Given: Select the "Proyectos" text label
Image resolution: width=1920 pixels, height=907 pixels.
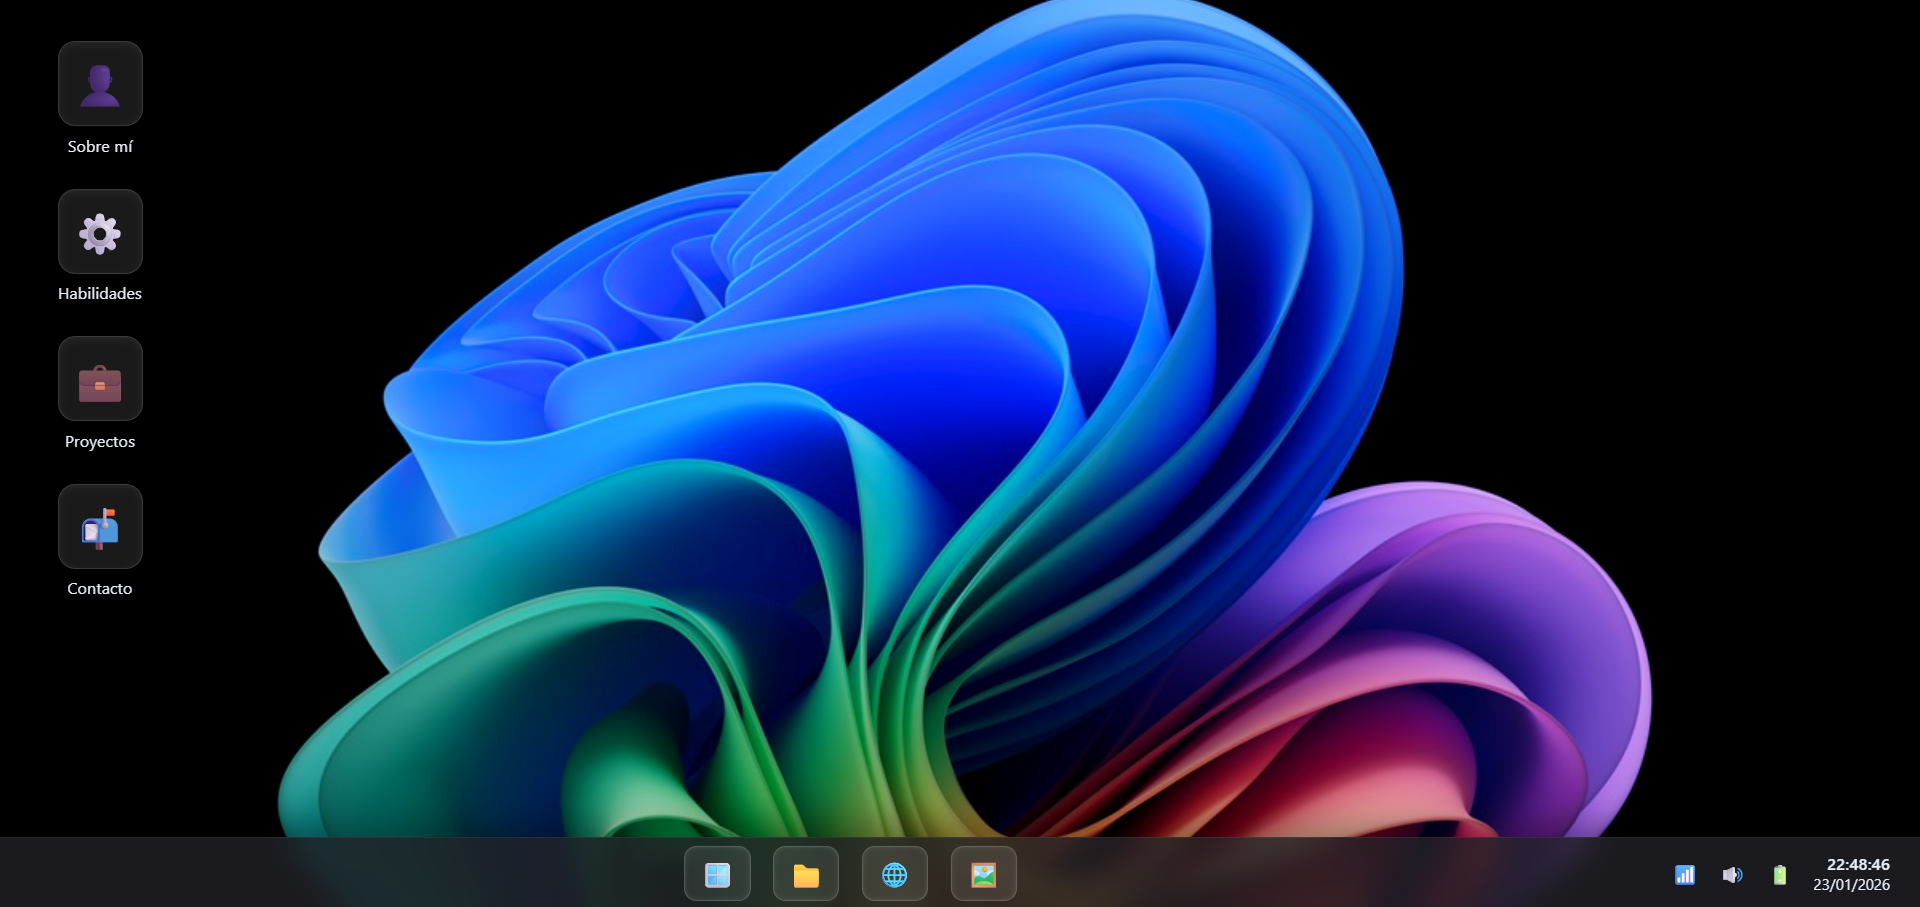Looking at the screenshot, I should [100, 442].
